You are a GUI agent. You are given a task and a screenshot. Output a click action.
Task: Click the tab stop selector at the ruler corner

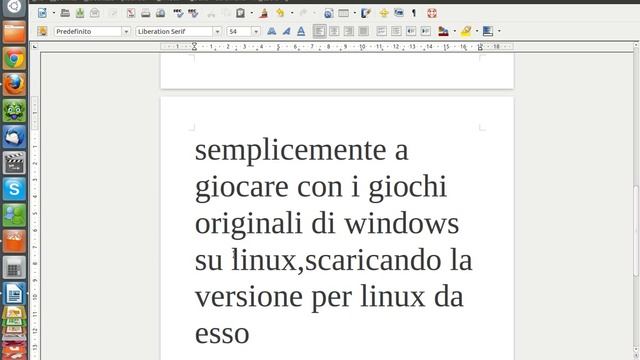[x=35, y=47]
